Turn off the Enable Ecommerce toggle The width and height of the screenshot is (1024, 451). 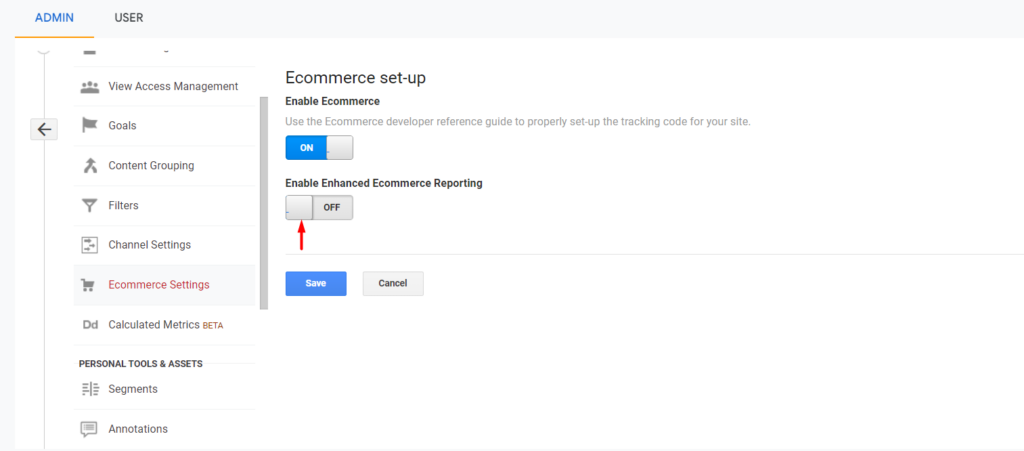pos(319,148)
